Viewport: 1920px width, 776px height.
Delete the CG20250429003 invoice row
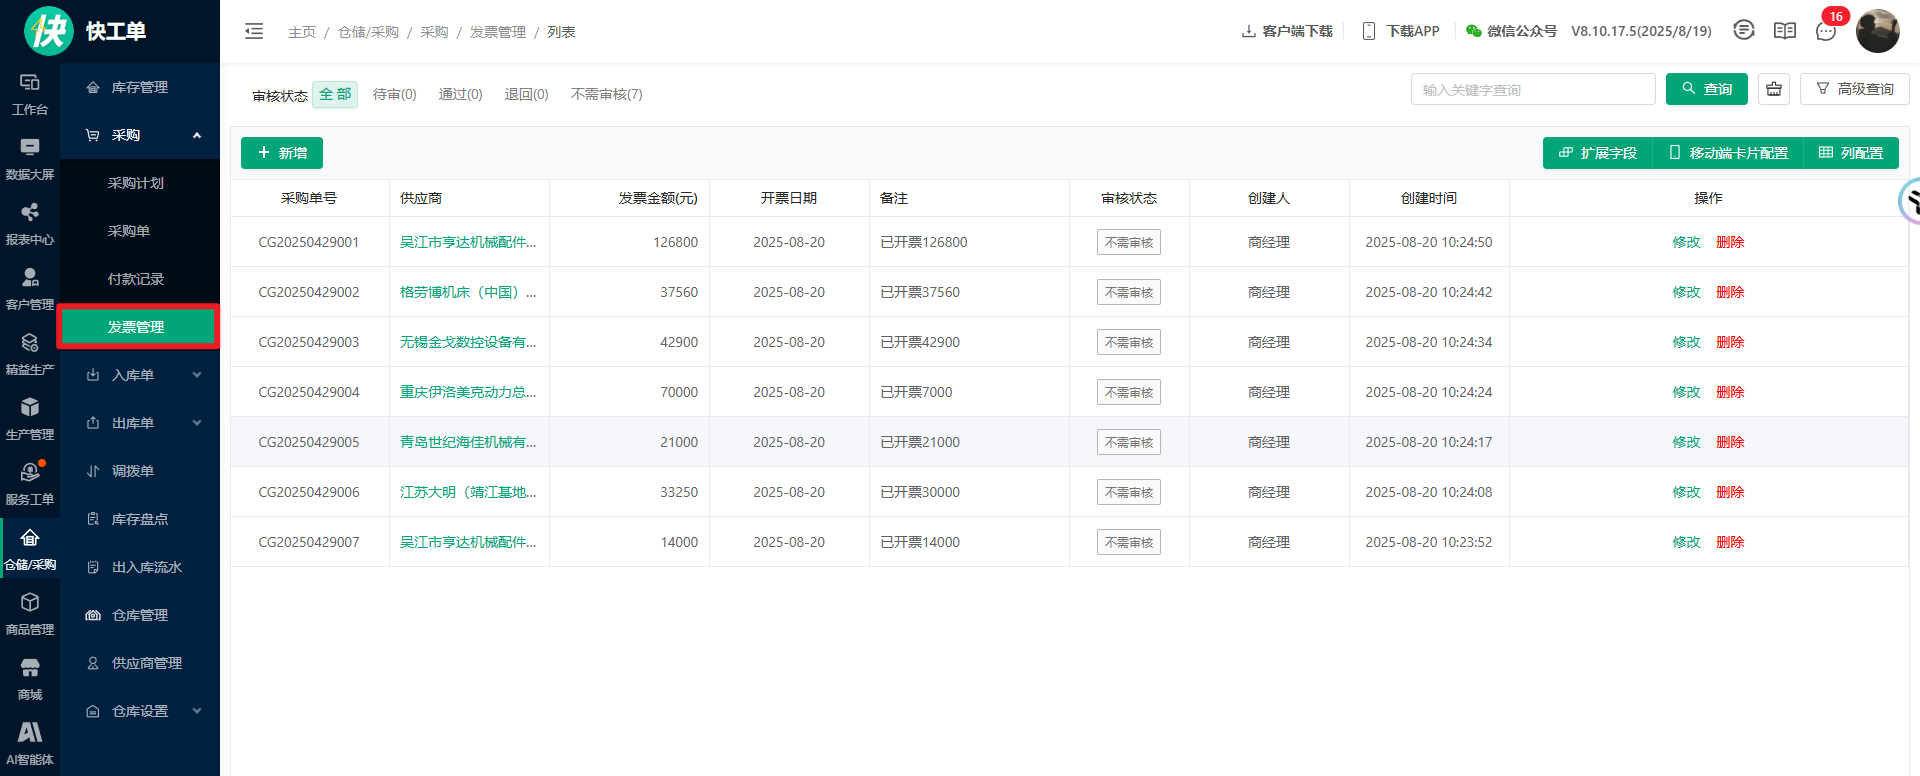click(x=1730, y=342)
